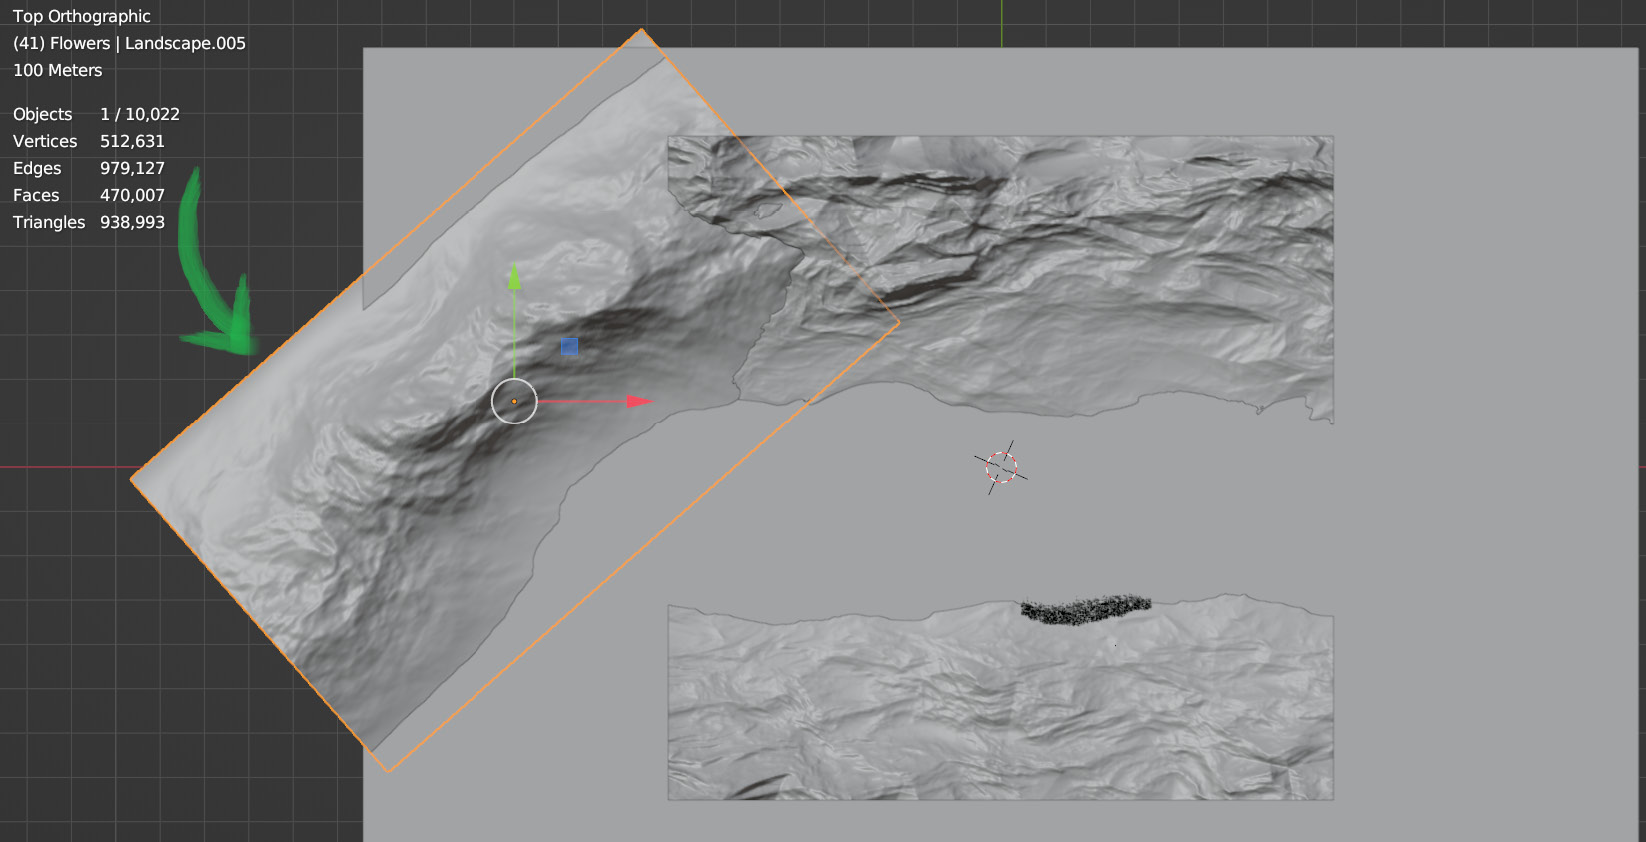The width and height of the screenshot is (1646, 842).
Task: Click the '100 Meters' grid scale text
Action: point(58,70)
